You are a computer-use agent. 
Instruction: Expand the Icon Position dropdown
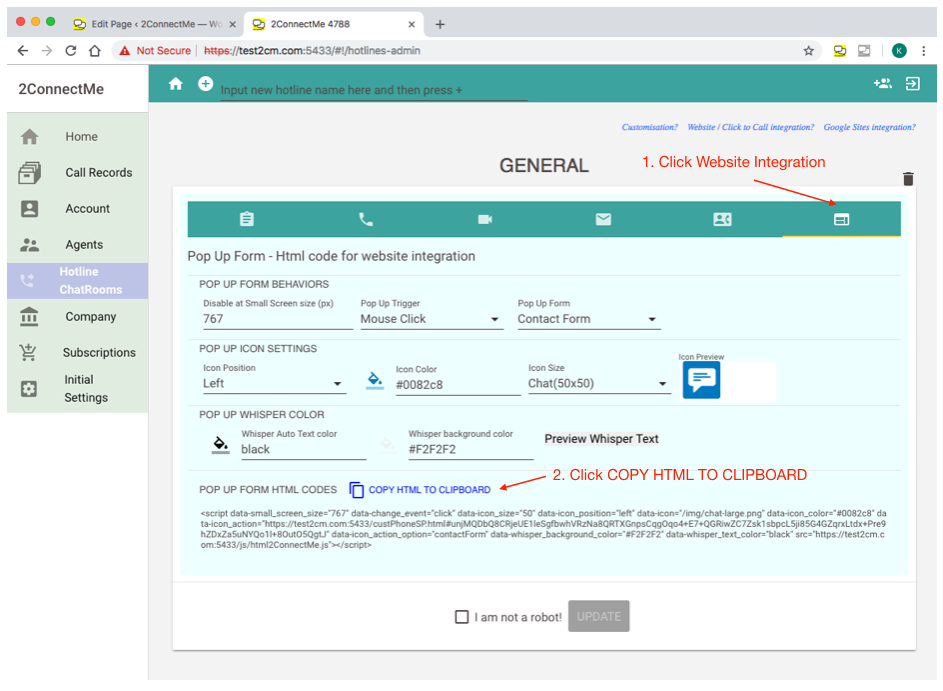tap(274, 384)
